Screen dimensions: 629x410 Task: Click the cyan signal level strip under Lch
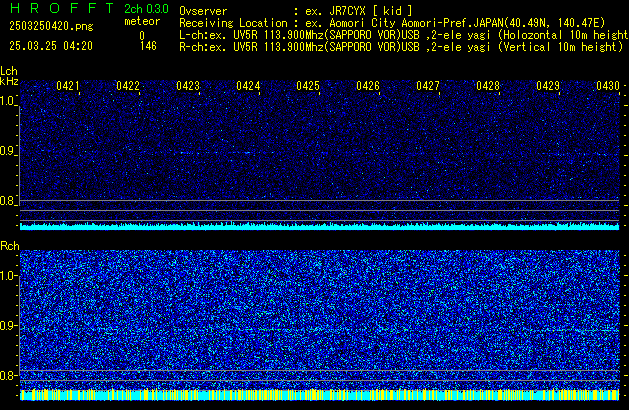(x=320, y=226)
